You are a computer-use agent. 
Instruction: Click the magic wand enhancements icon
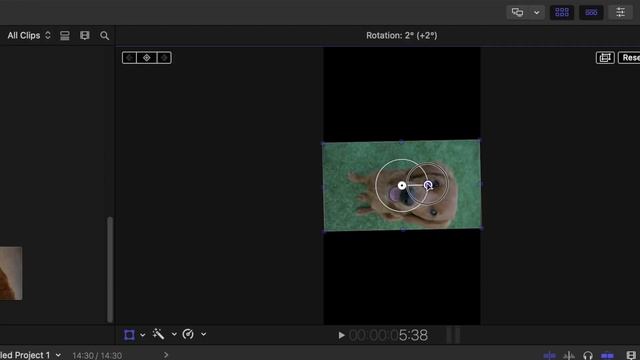[158, 334]
